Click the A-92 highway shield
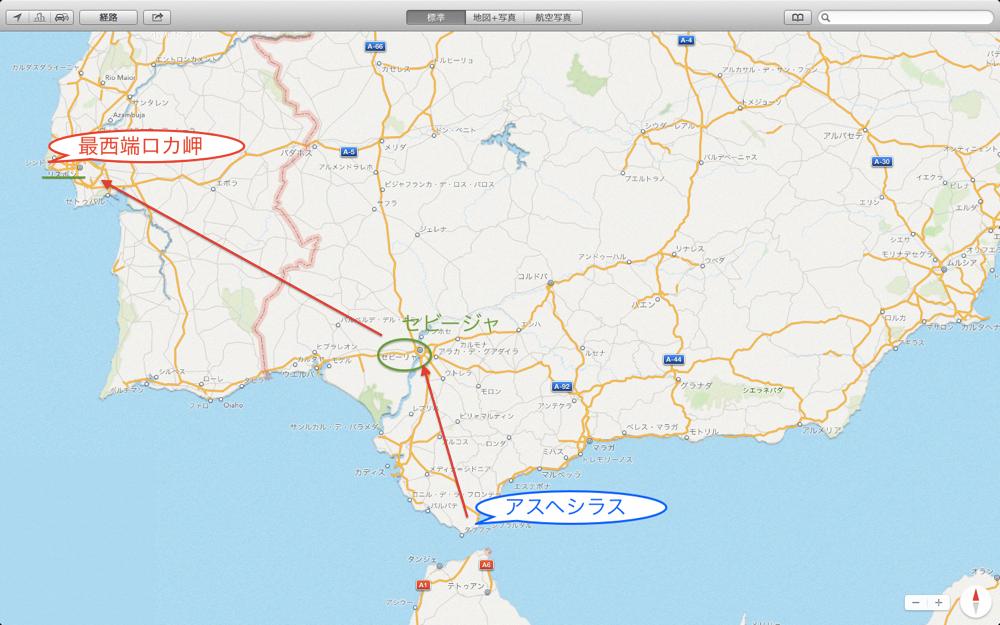Image resolution: width=1000 pixels, height=625 pixels. 561,386
